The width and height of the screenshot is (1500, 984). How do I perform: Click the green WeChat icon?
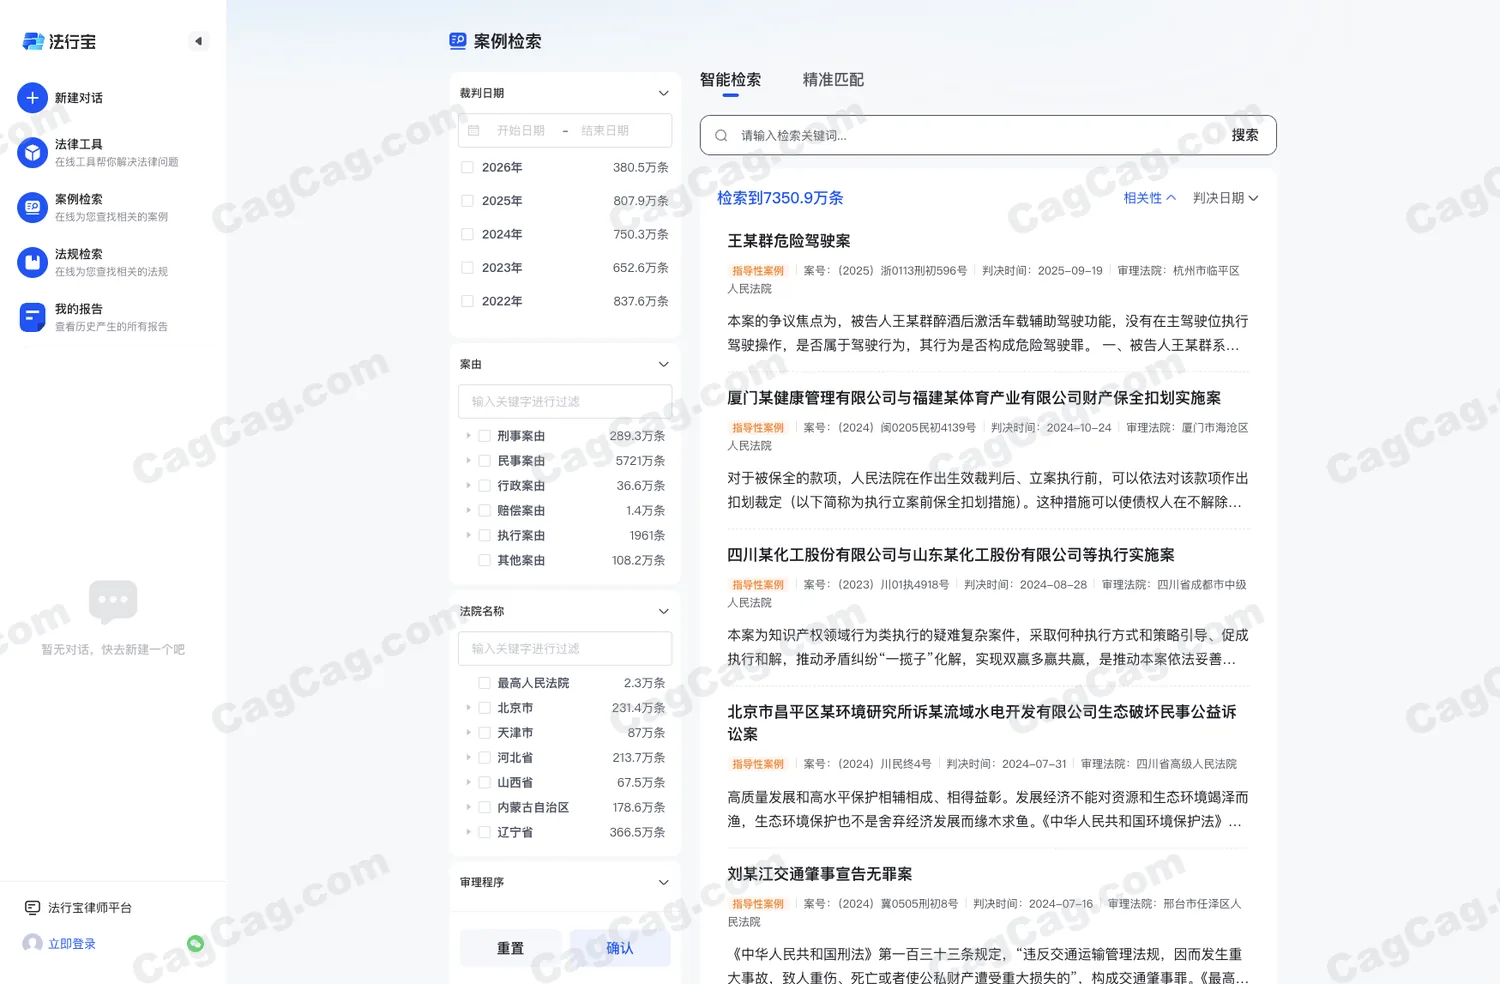(x=196, y=943)
